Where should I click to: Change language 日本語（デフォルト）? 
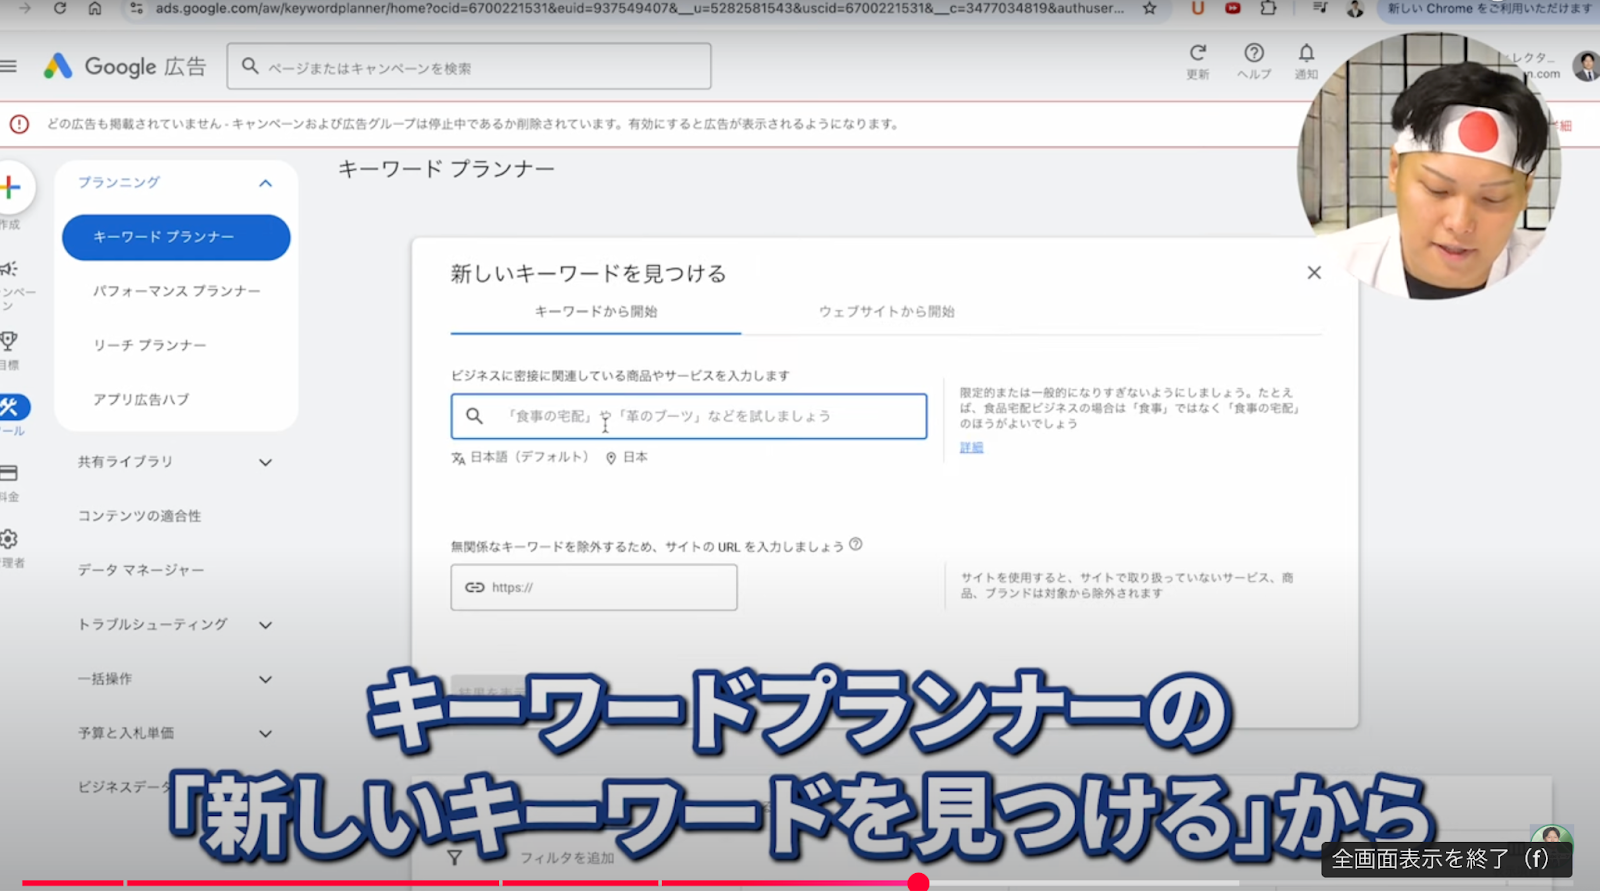(520, 457)
